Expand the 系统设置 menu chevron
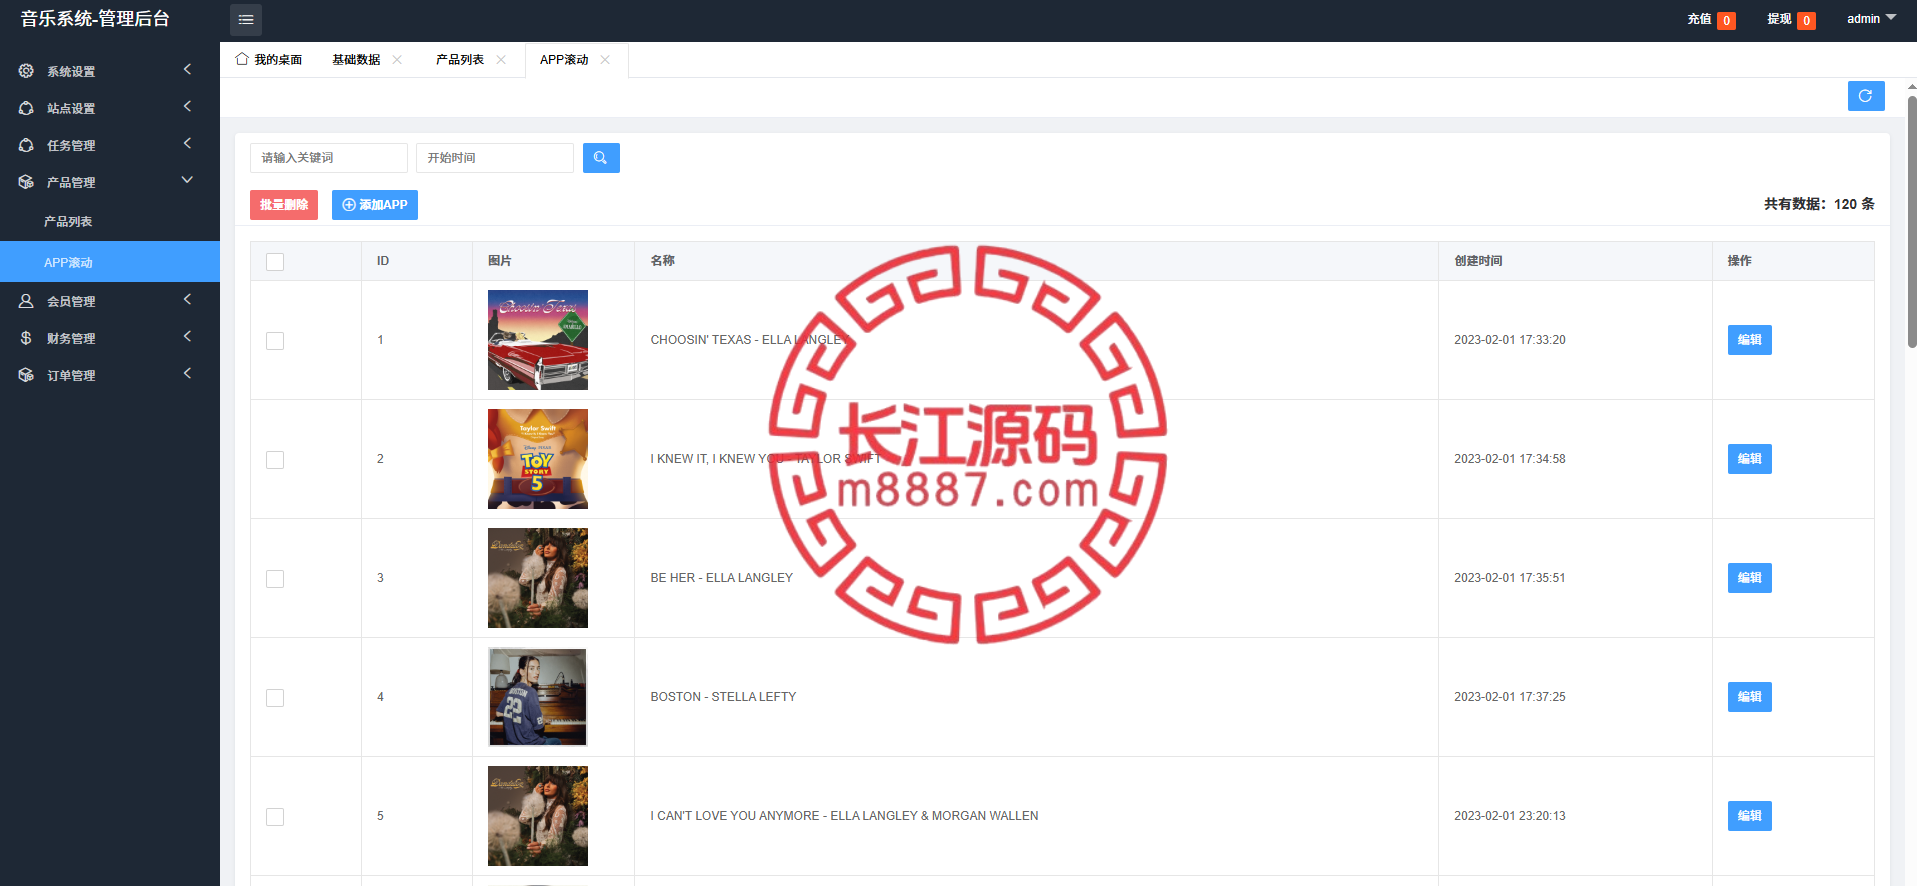 coord(187,69)
